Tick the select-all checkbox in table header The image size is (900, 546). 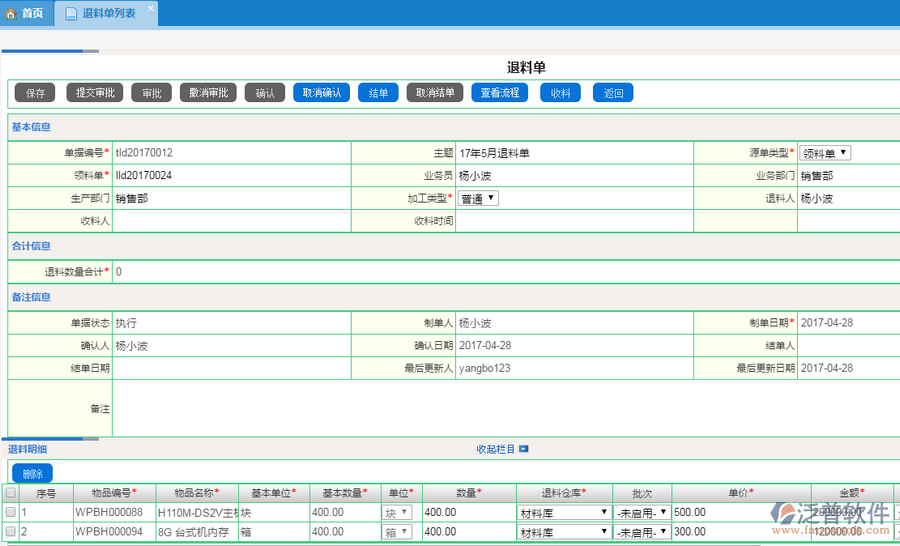(11, 493)
